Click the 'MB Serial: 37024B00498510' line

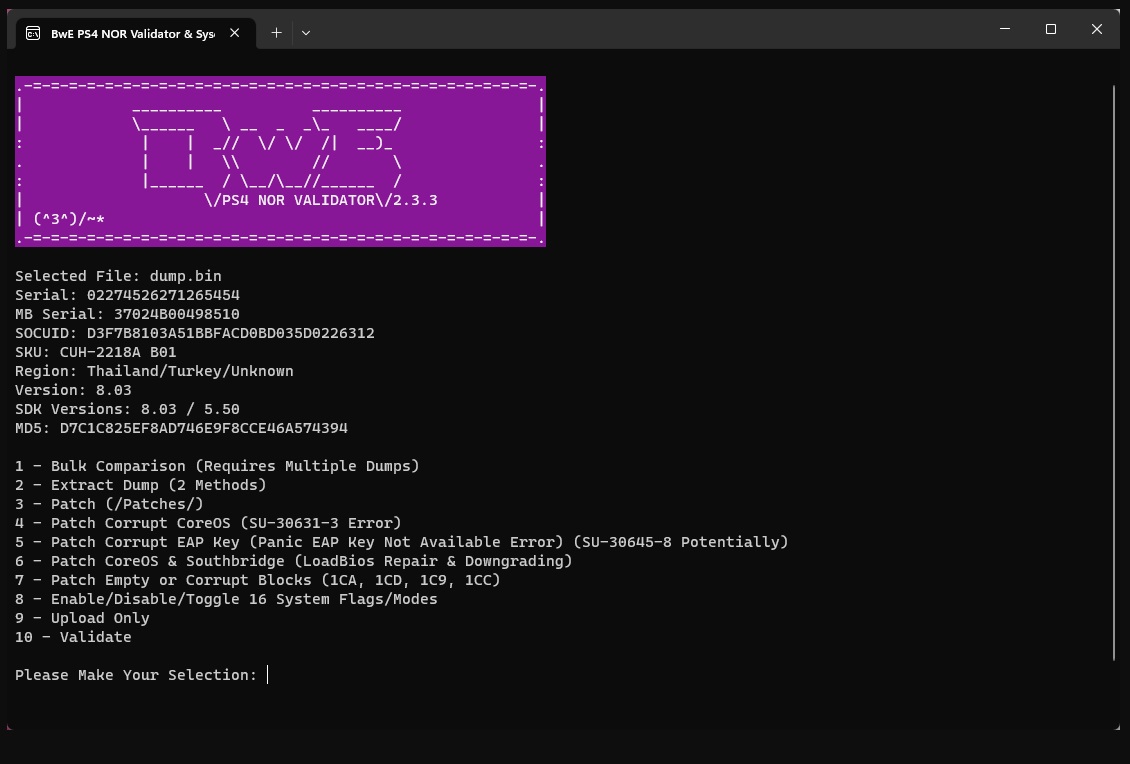(128, 314)
